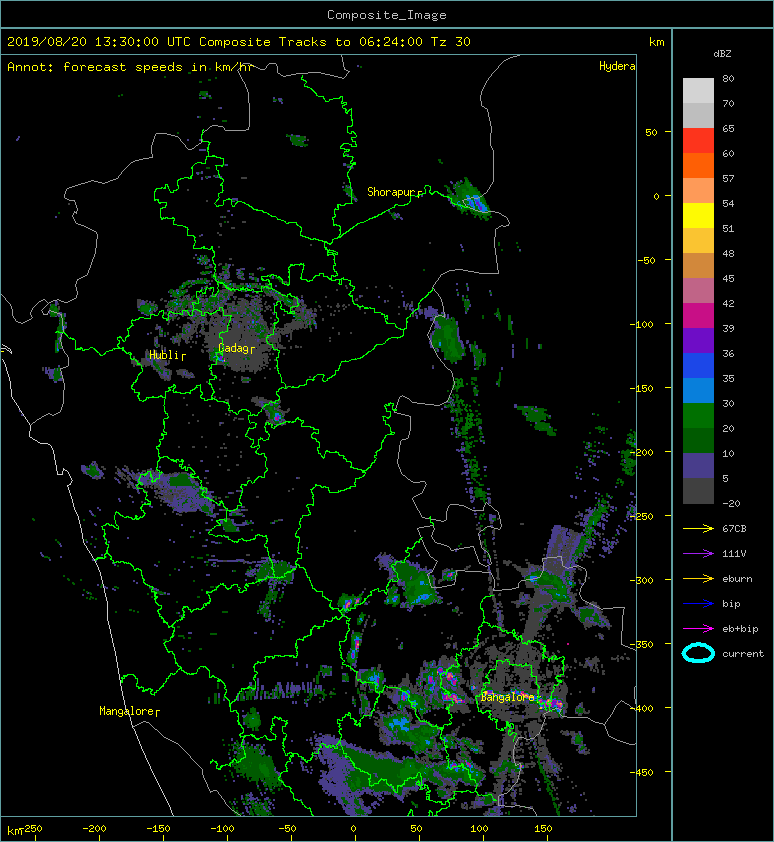
Task: Click the yellow 67CB arrow in legend
Action: 698,528
